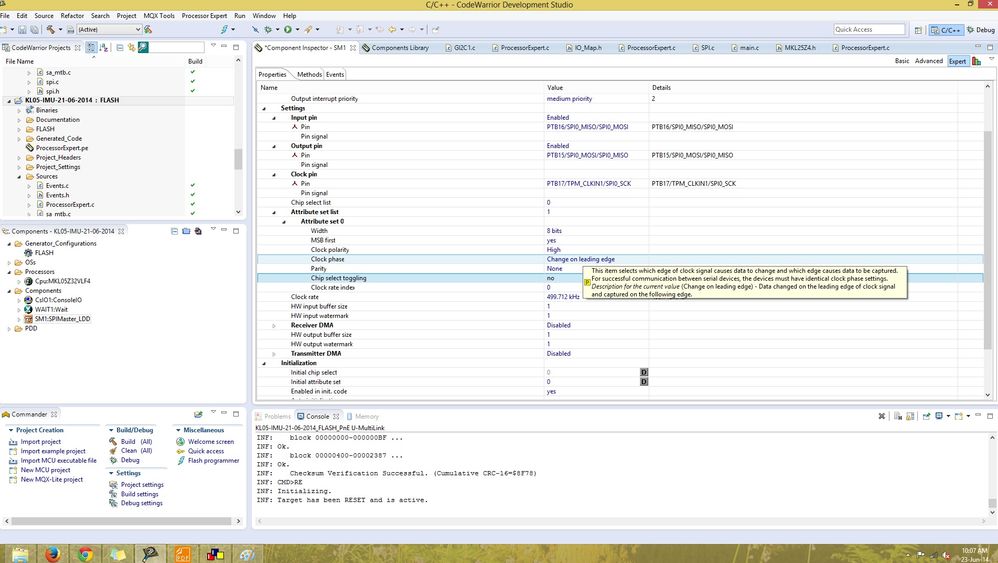Click the Open Perspective icon
The image size is (998, 563).
point(918,30)
